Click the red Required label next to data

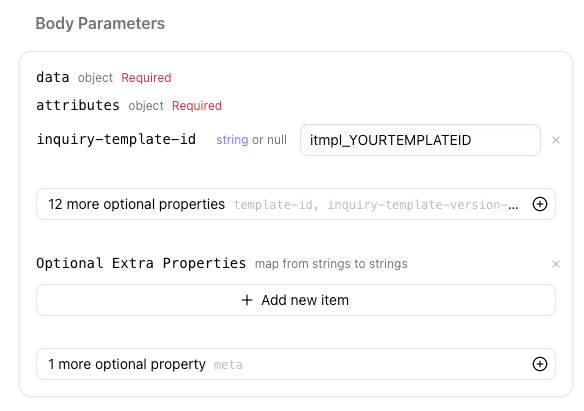(x=146, y=78)
